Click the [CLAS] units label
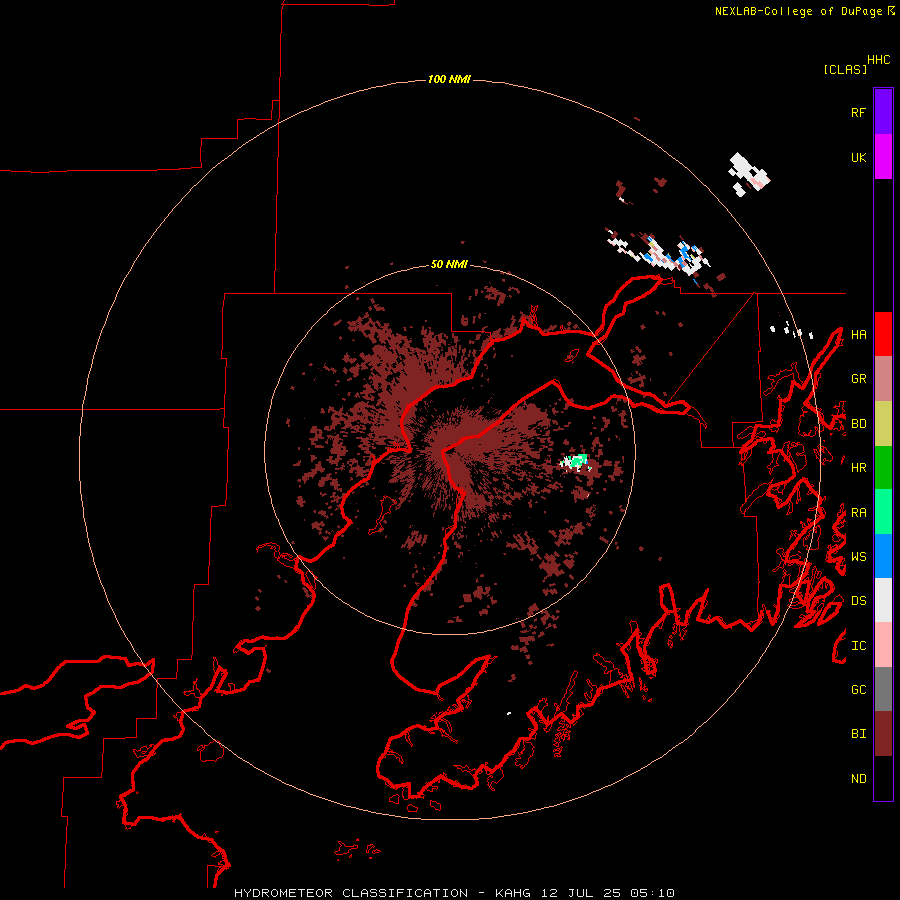 pyautogui.click(x=845, y=69)
